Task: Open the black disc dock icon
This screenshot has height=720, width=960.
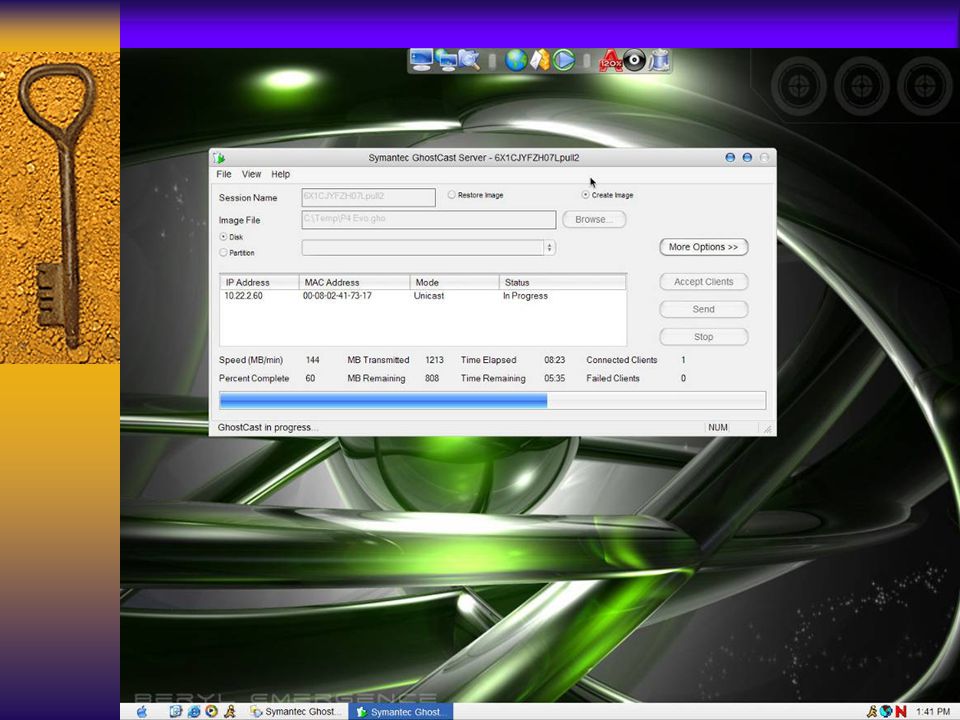Action: (x=634, y=60)
